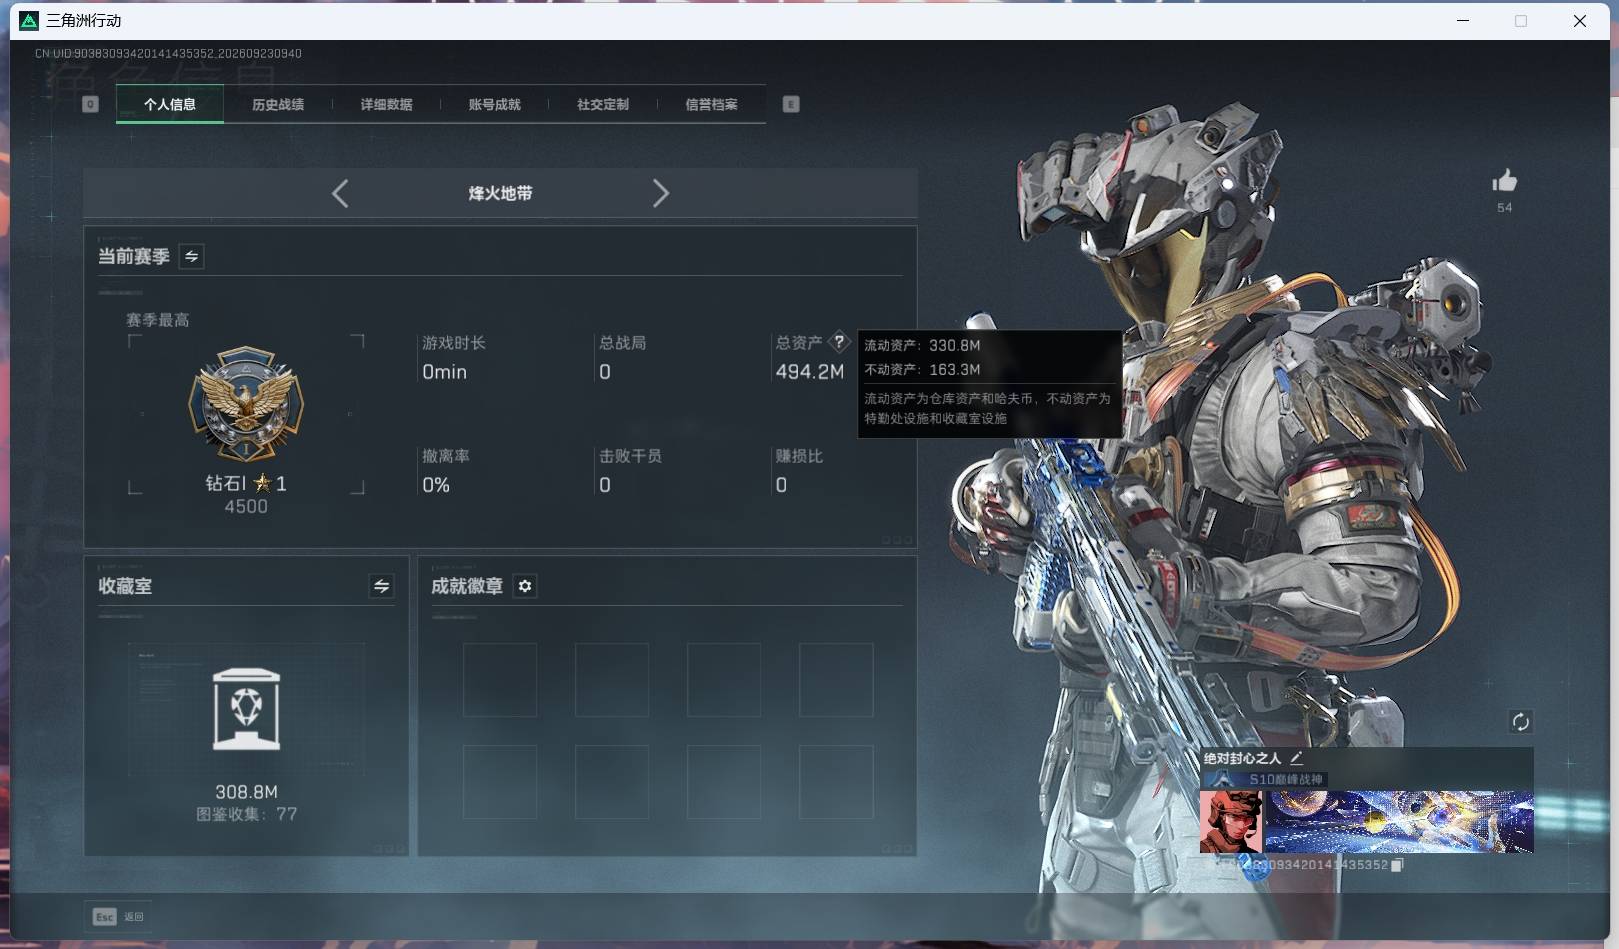
Task: Click the 不动资产: 163.3M tooltip line
Action: [922, 369]
